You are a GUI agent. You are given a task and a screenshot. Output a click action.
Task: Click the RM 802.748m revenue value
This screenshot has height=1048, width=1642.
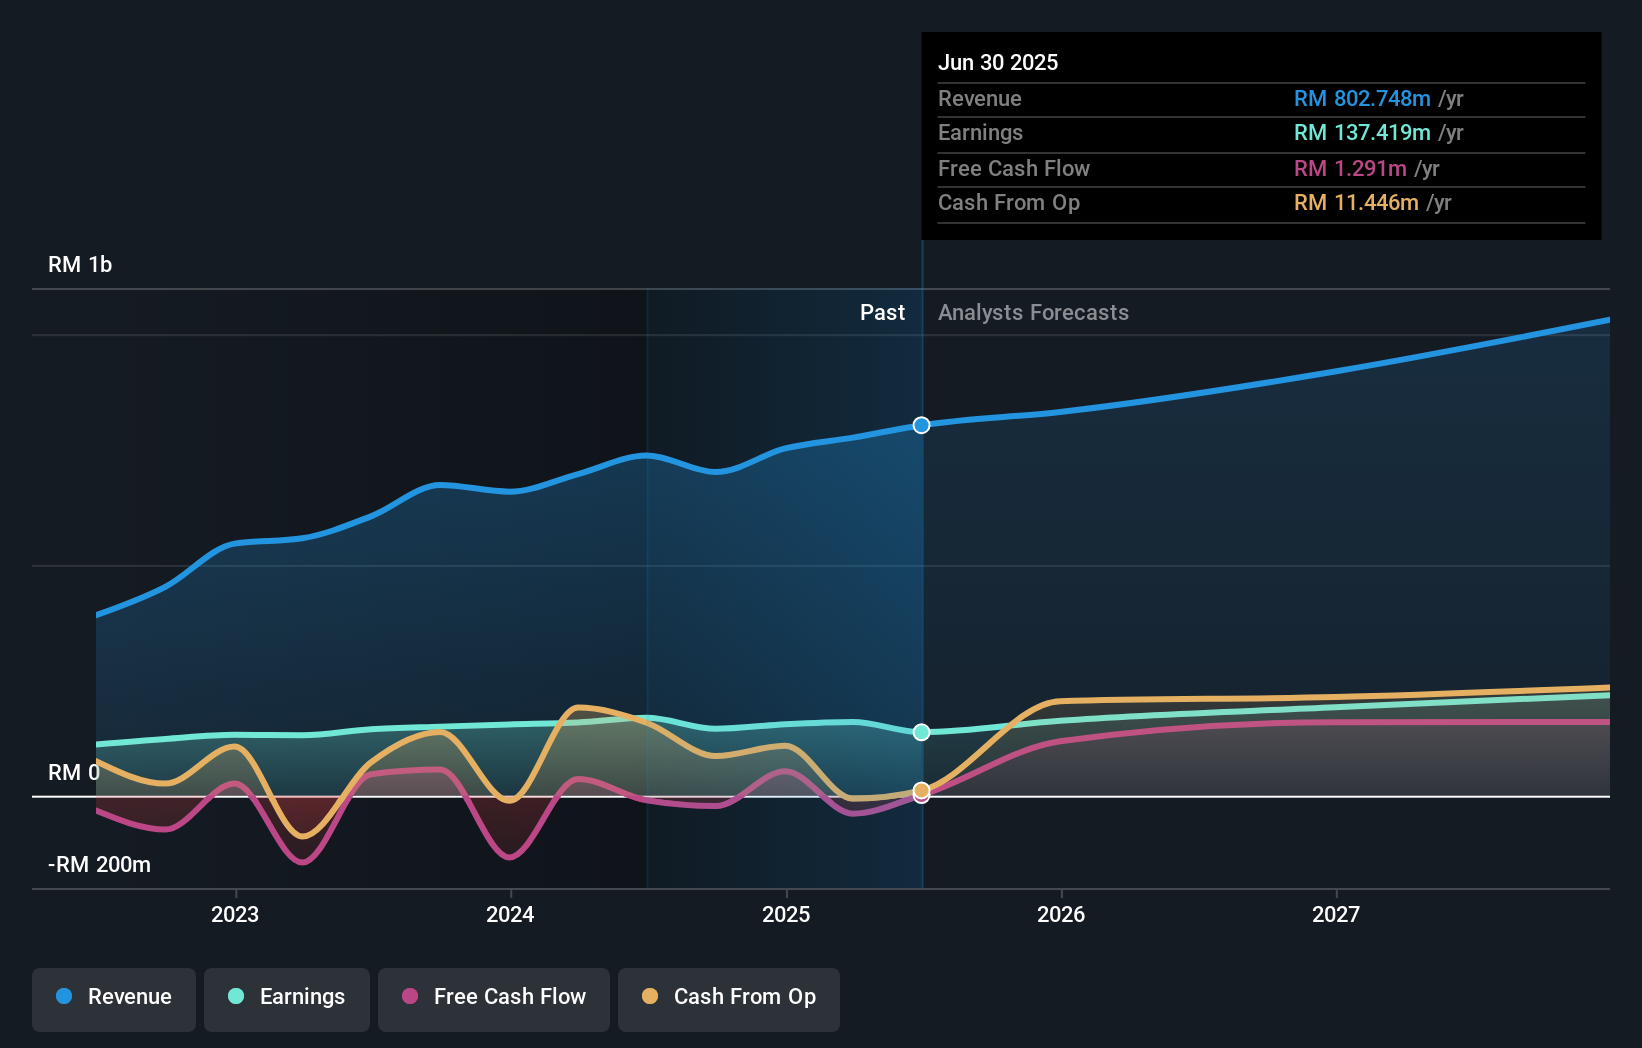pyautogui.click(x=1361, y=98)
